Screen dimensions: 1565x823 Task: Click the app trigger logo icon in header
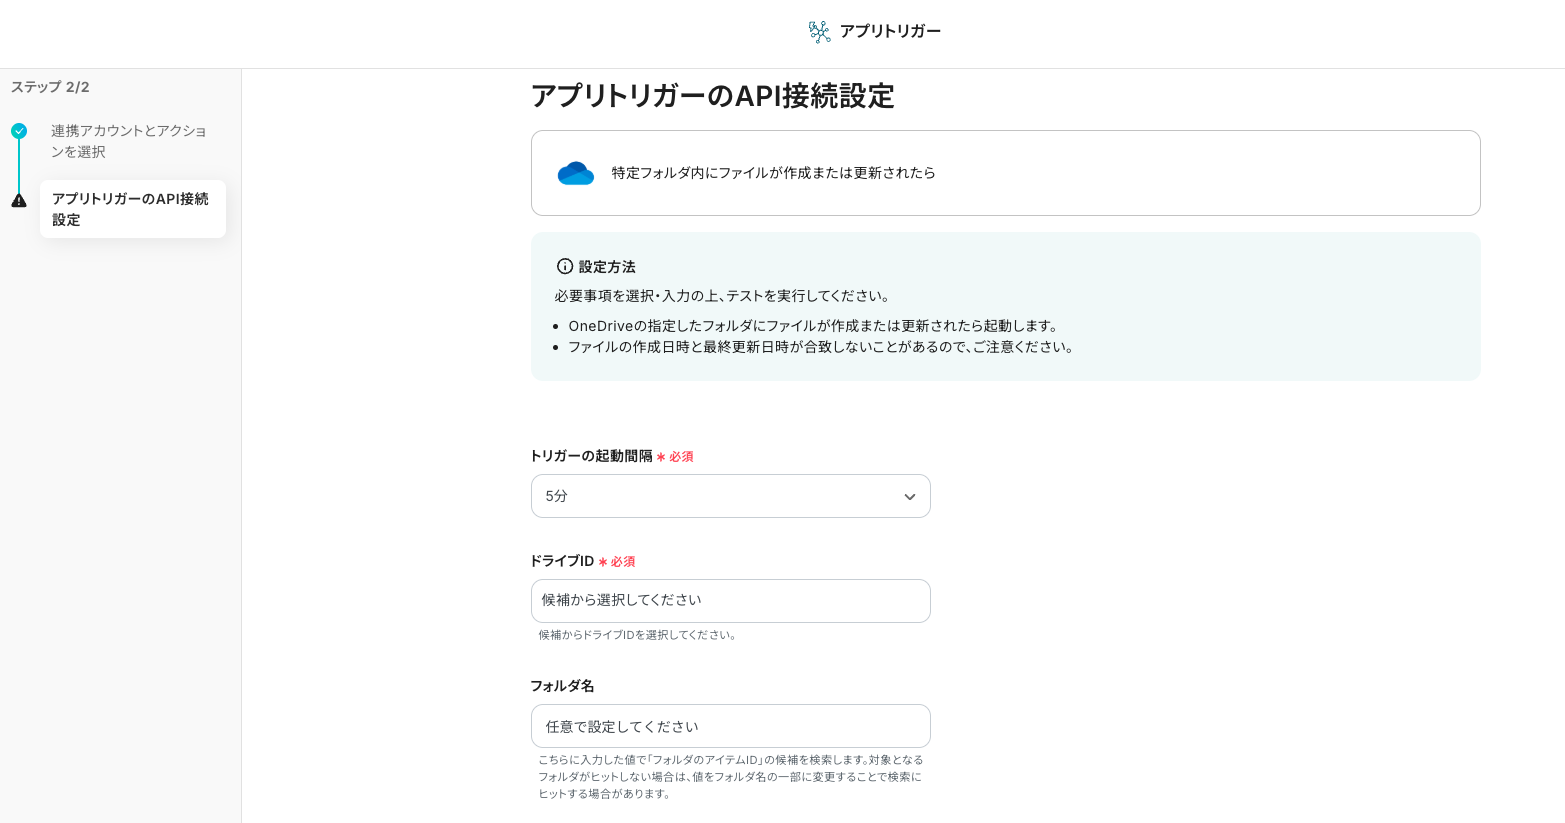[819, 32]
